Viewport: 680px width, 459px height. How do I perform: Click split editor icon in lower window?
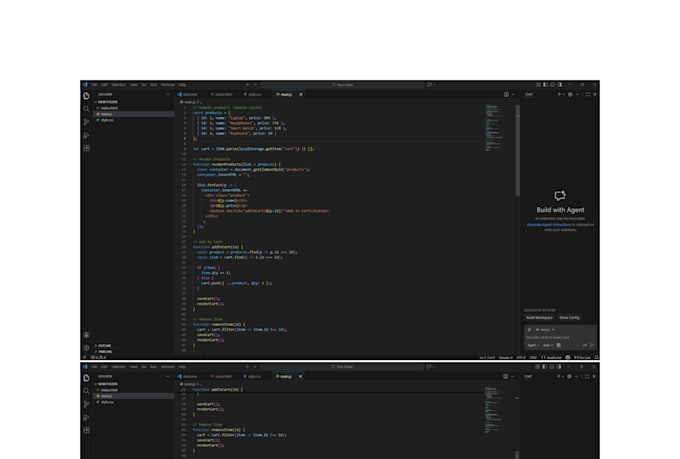(506, 376)
